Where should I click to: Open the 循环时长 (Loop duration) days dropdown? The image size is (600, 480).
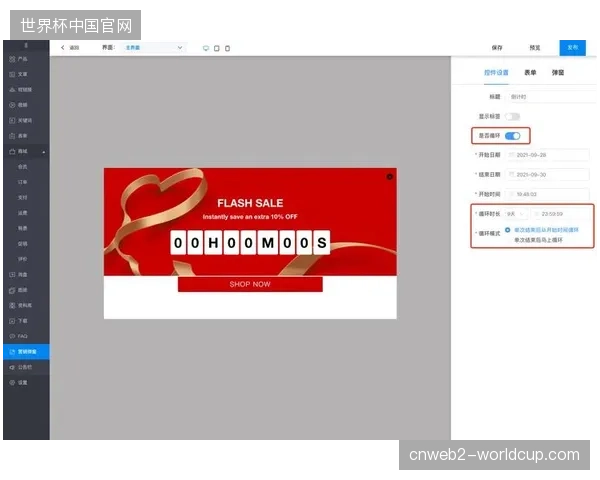(x=517, y=214)
